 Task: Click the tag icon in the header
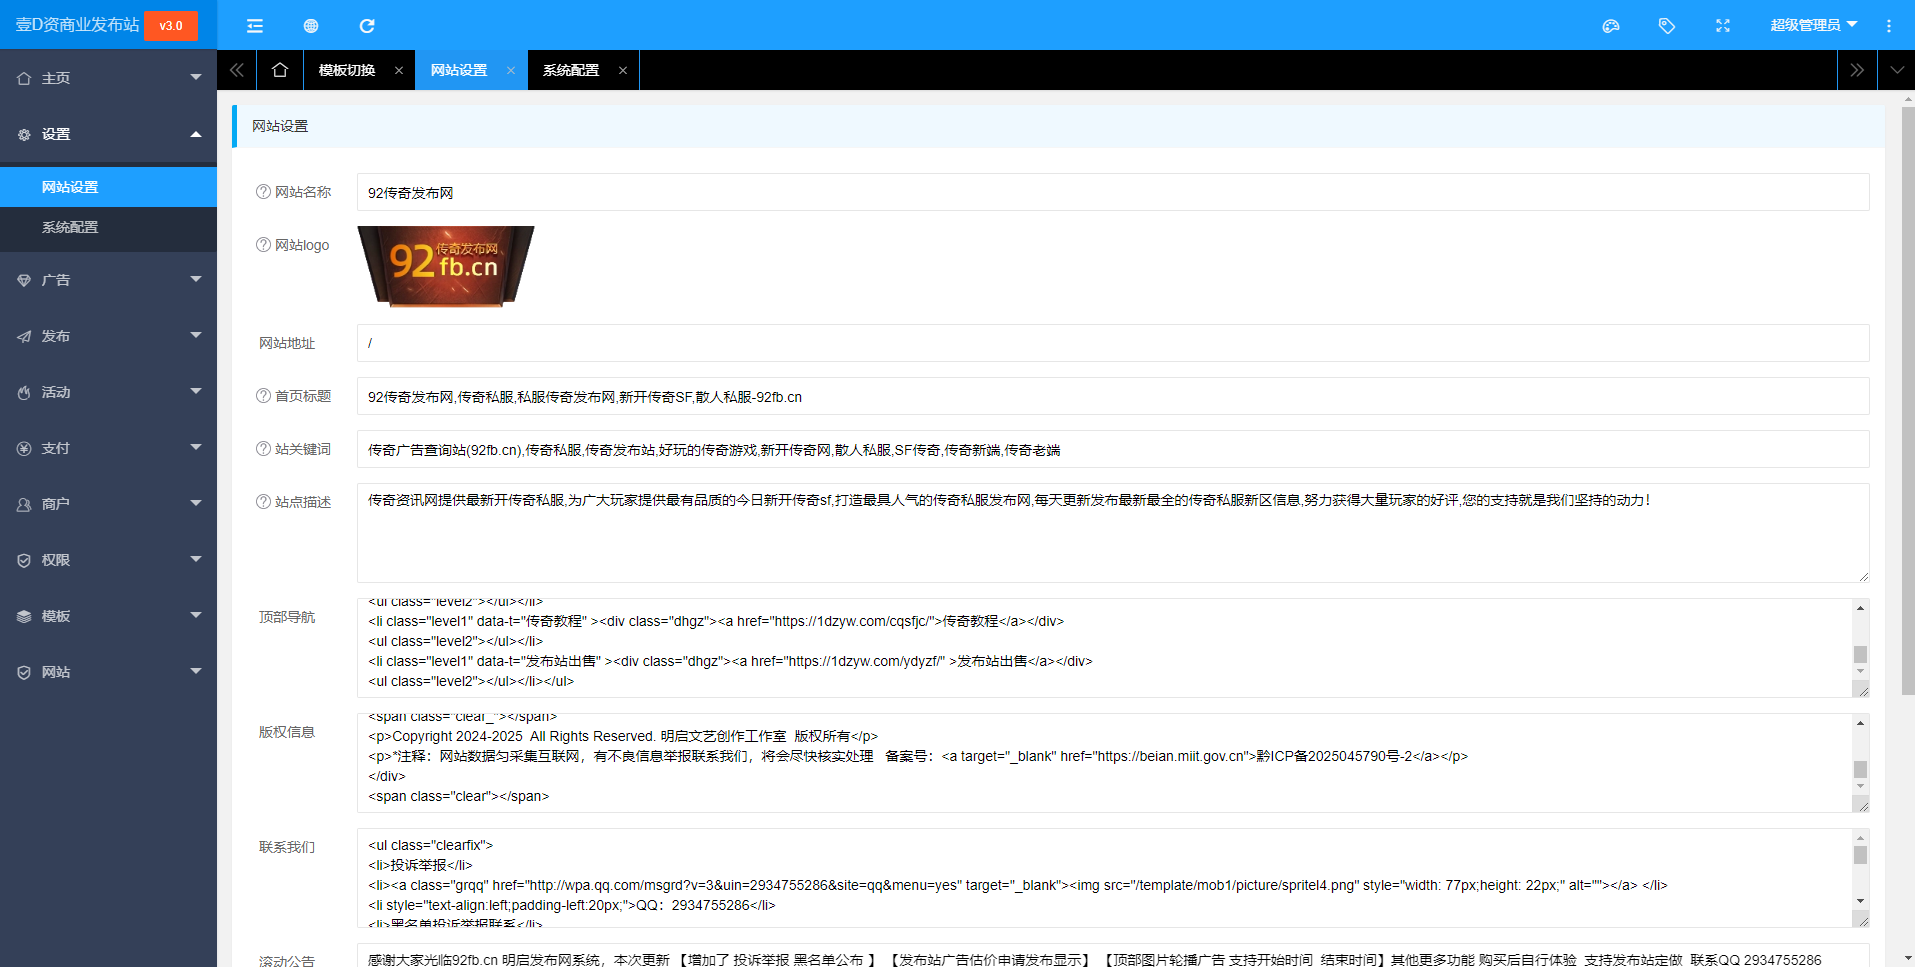click(x=1666, y=25)
